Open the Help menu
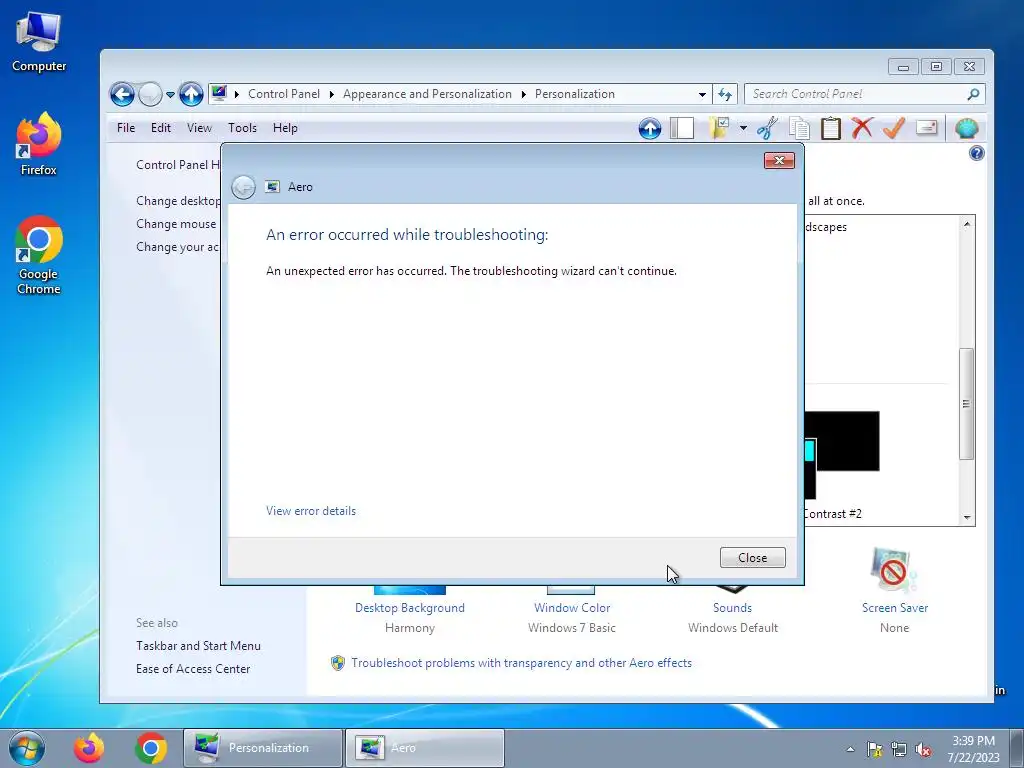 tap(285, 128)
